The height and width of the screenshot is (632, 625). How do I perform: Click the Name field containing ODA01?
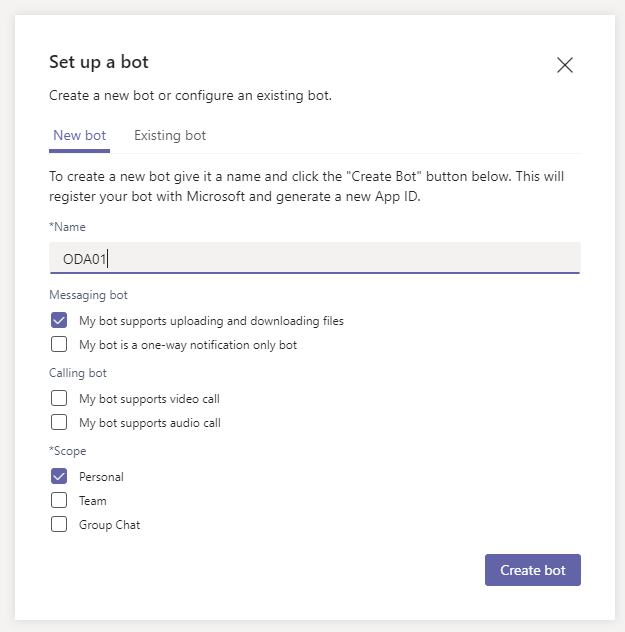(314, 258)
